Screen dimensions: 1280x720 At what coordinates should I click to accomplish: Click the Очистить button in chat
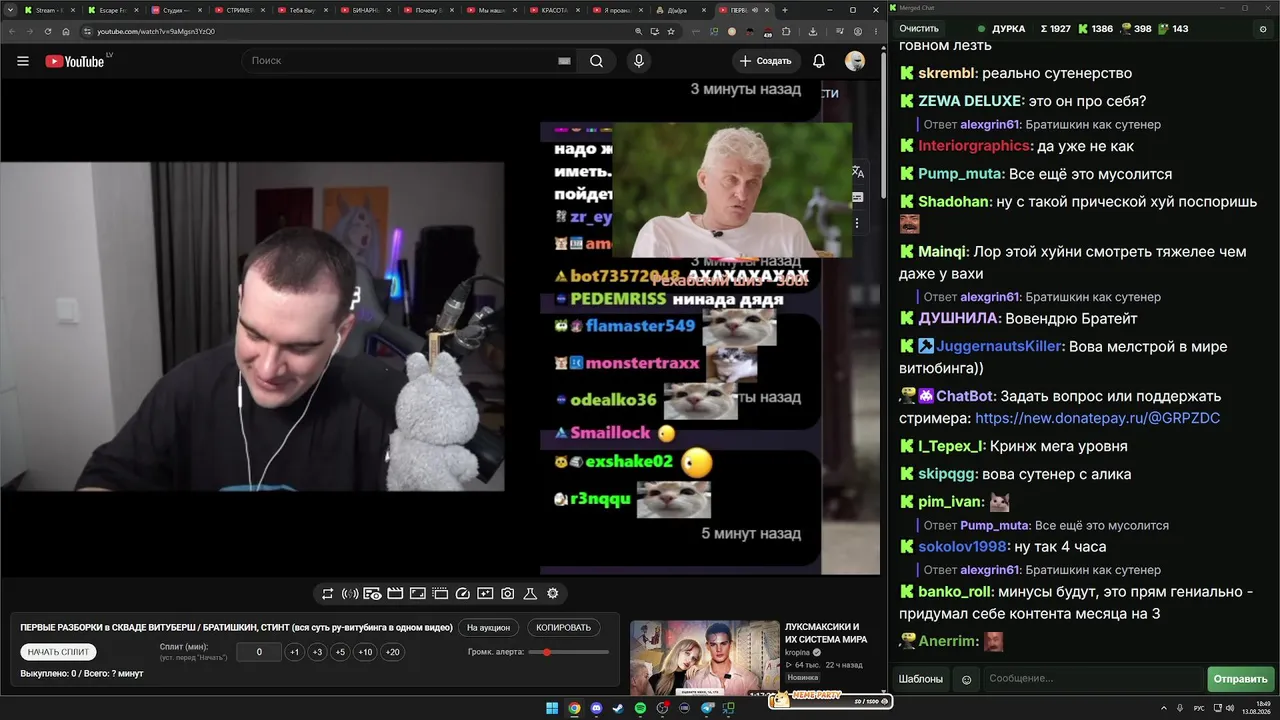919,29
